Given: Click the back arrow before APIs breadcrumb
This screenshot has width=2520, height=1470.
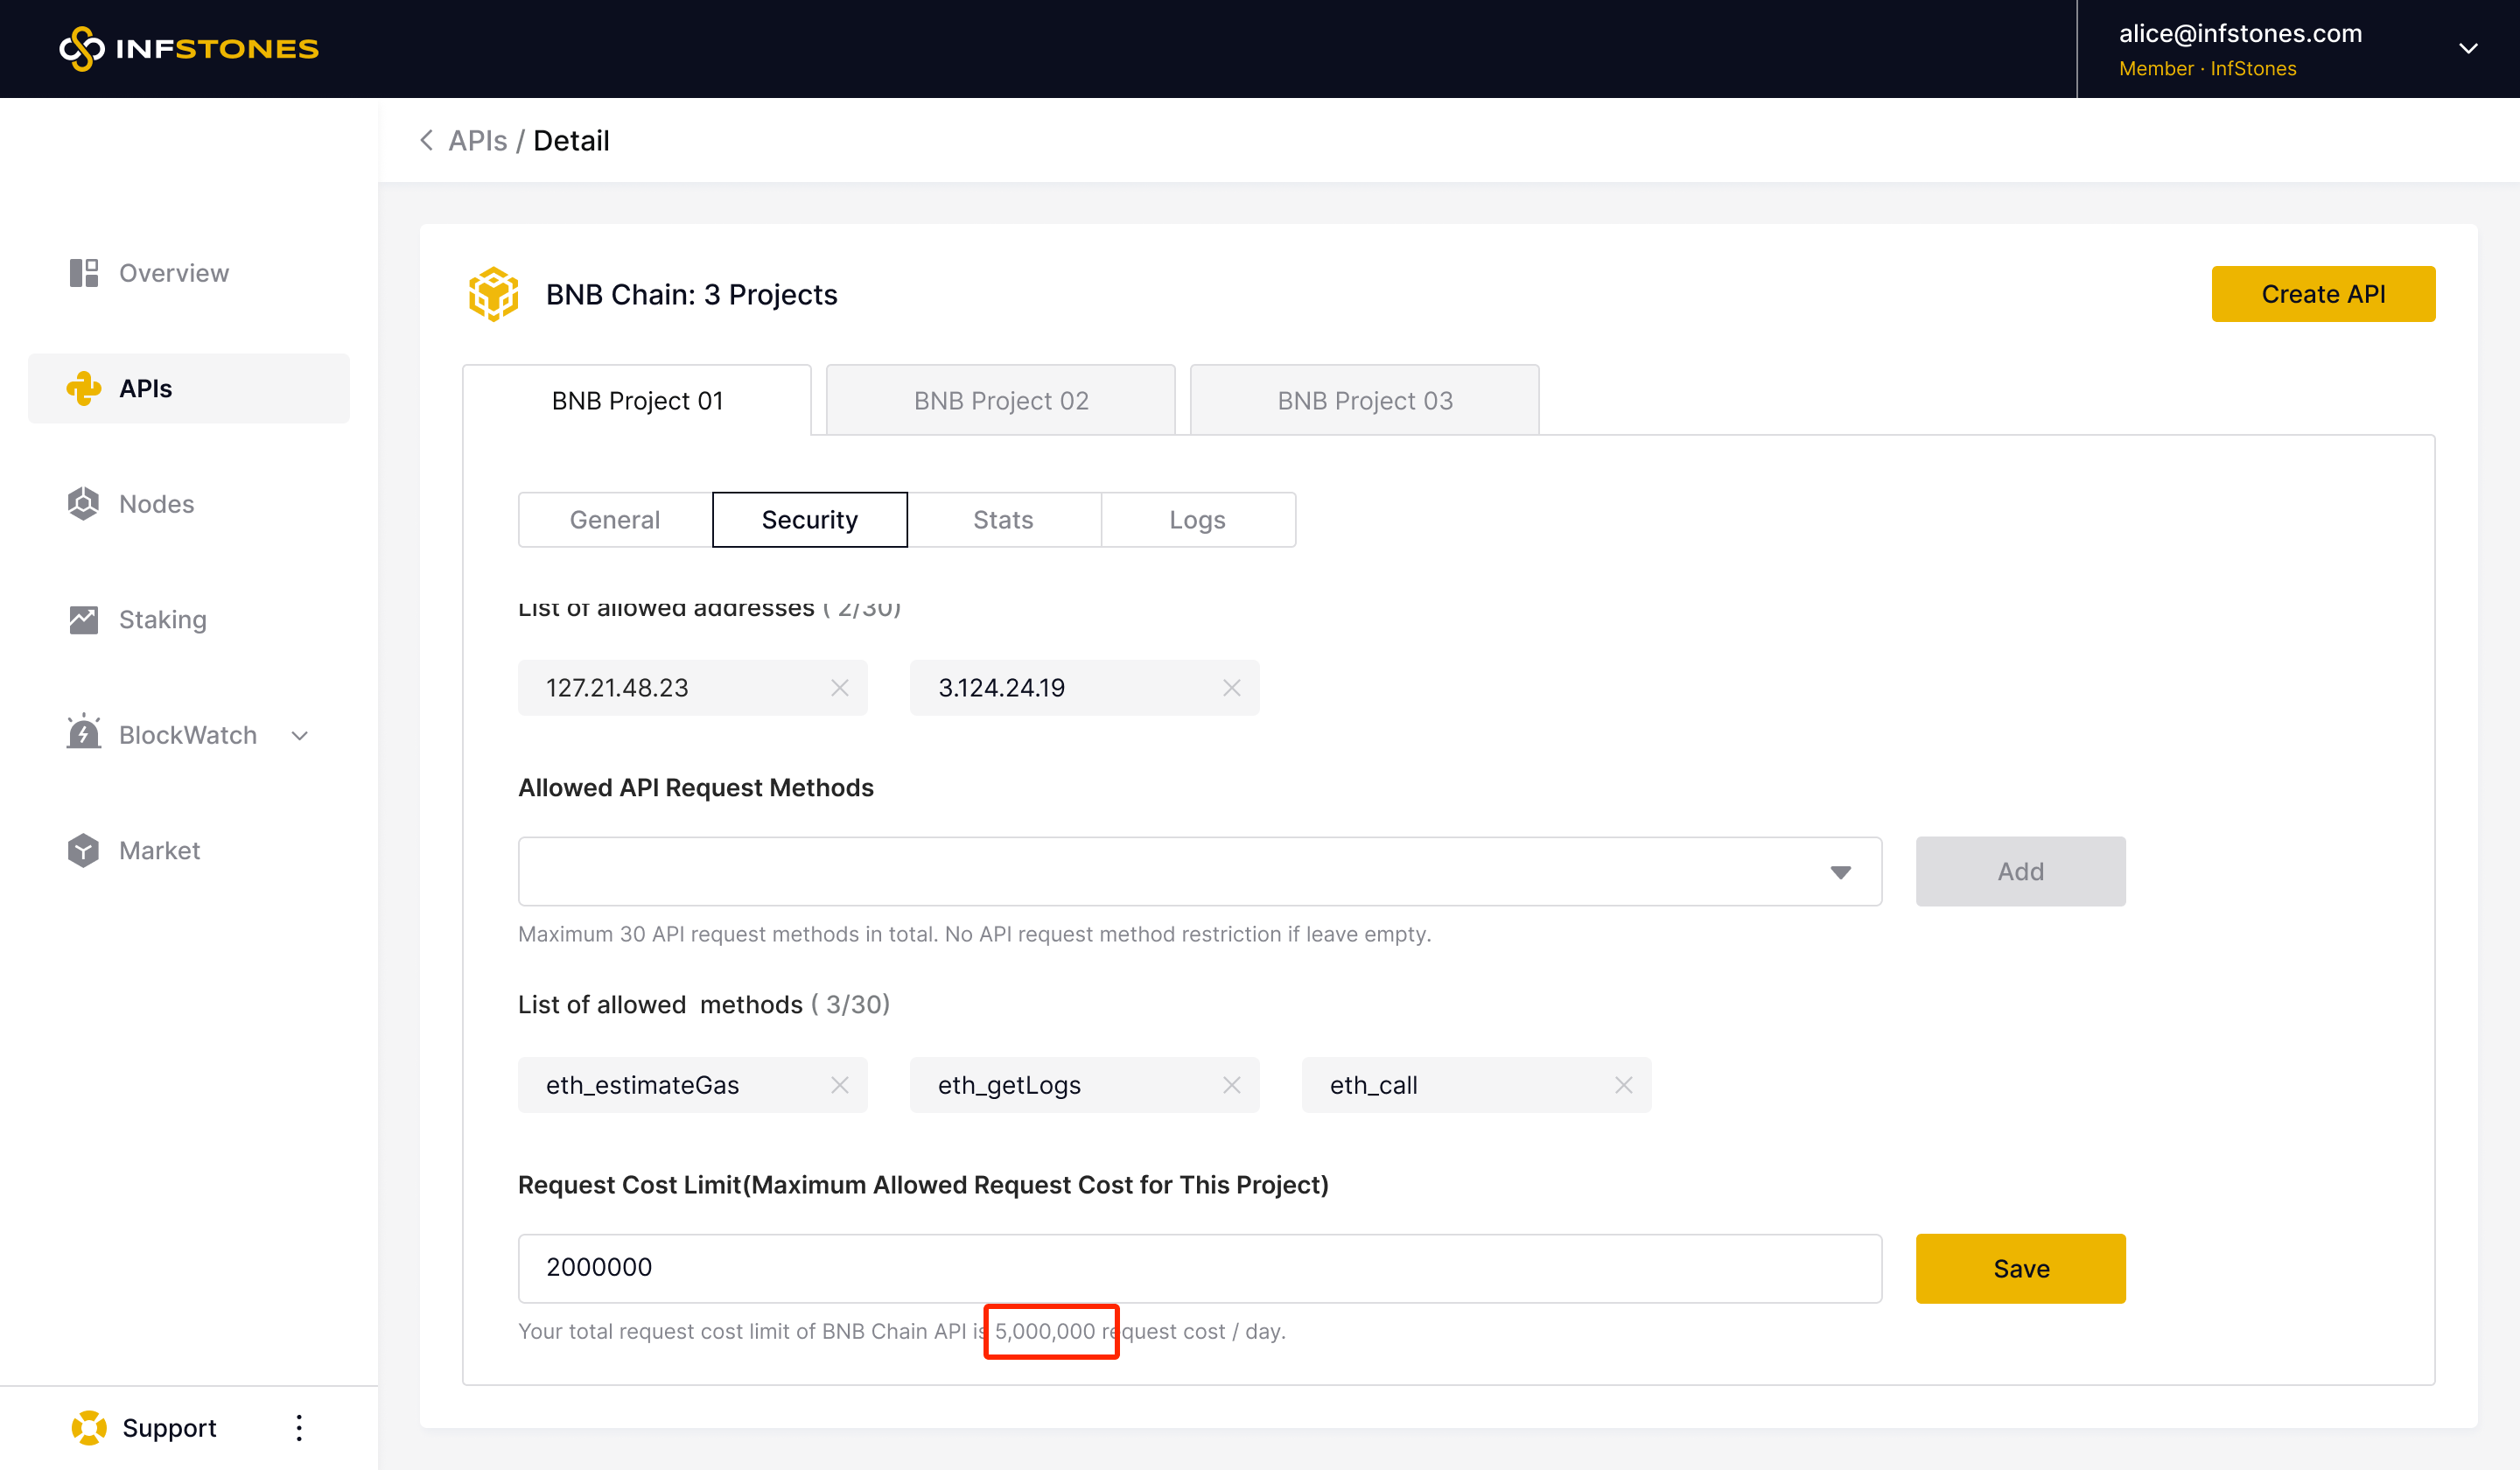Looking at the screenshot, I should [x=426, y=140].
